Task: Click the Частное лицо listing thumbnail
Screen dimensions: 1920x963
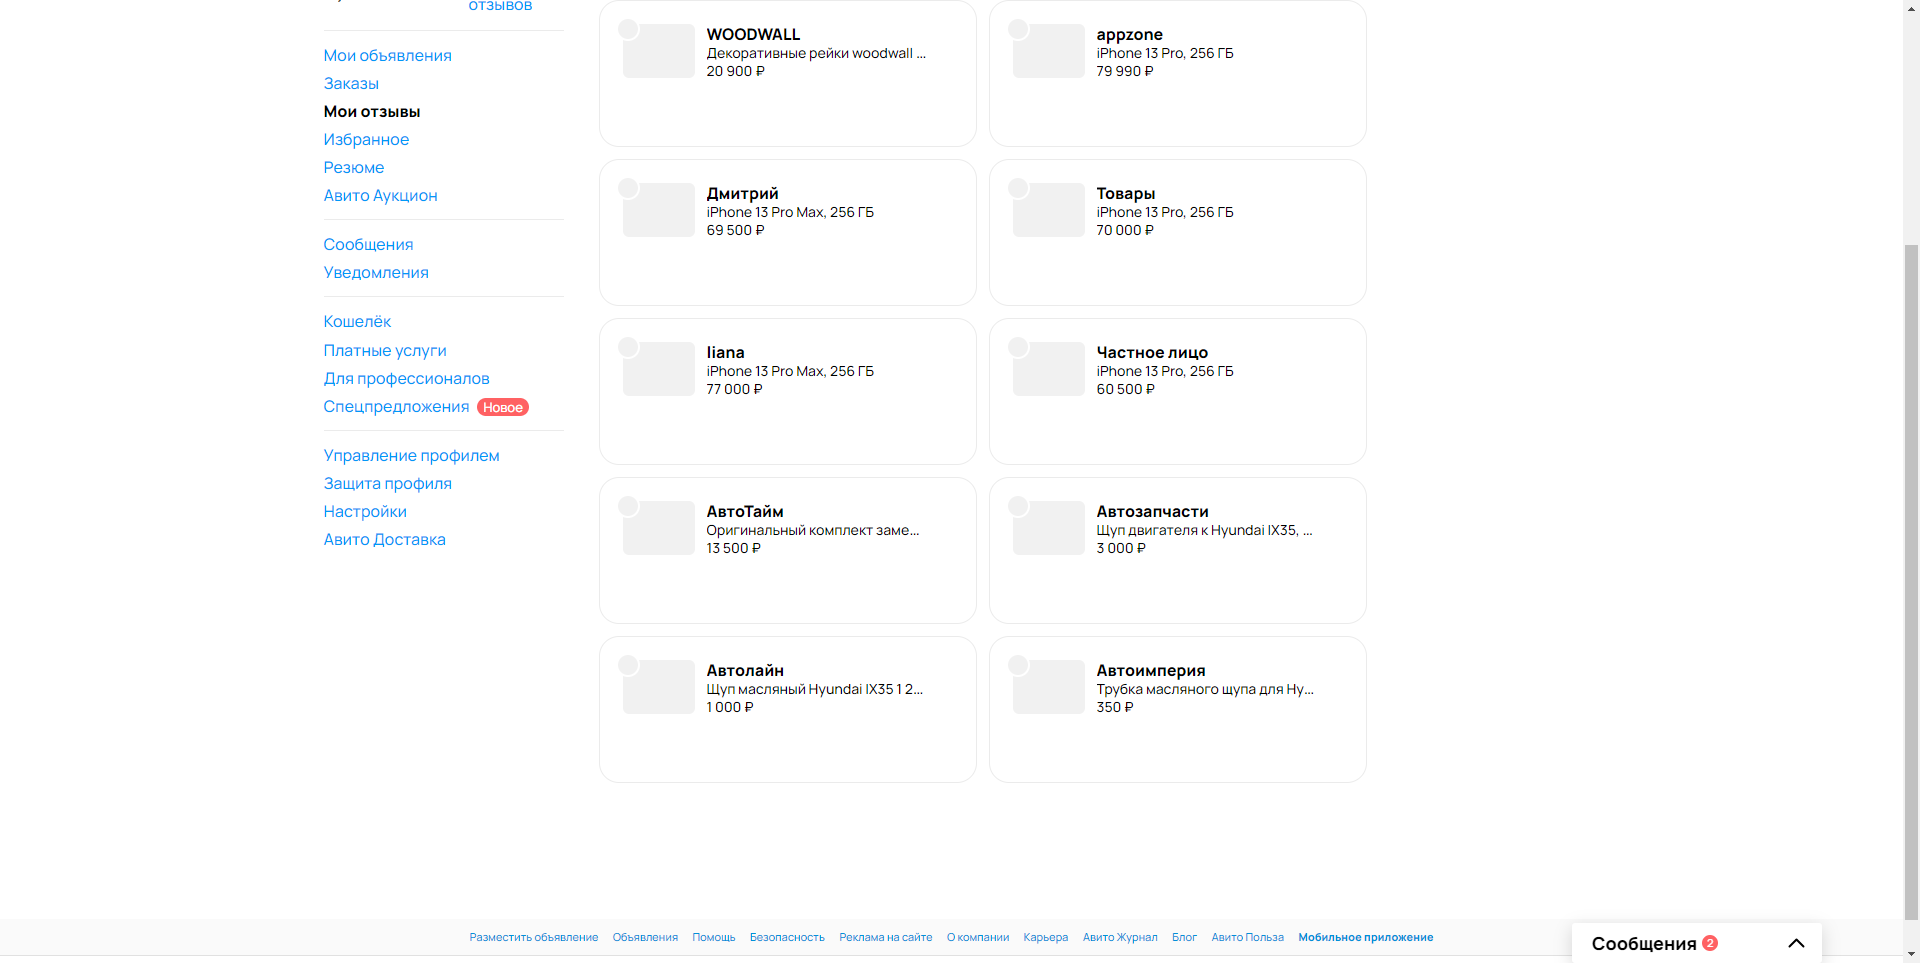Action: click(x=1048, y=369)
